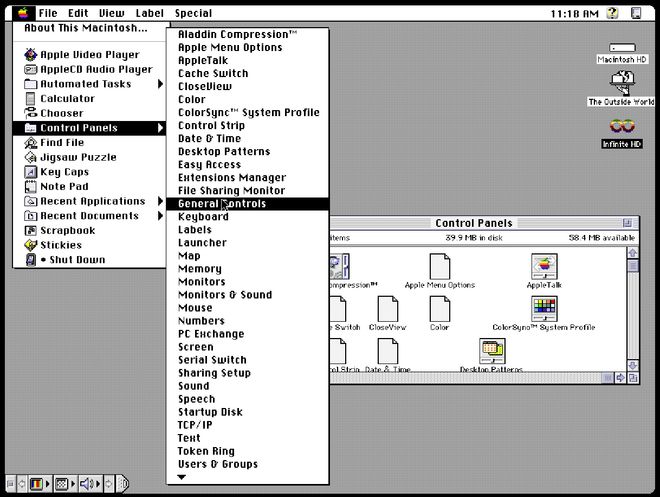Viewport: 660px width, 497px height.
Task: Click the Help question mark icon in menu bar
Action: click(612, 13)
